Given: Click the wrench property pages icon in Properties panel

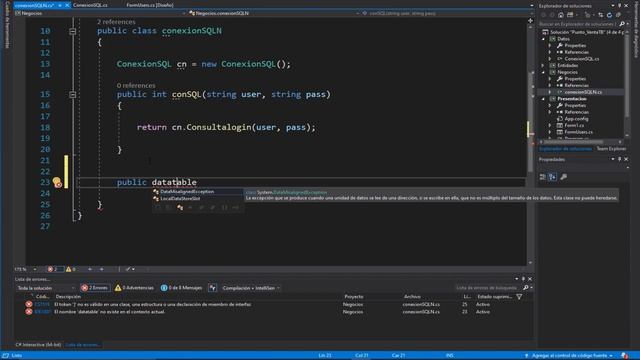Looking at the screenshot, I should click(x=564, y=177).
